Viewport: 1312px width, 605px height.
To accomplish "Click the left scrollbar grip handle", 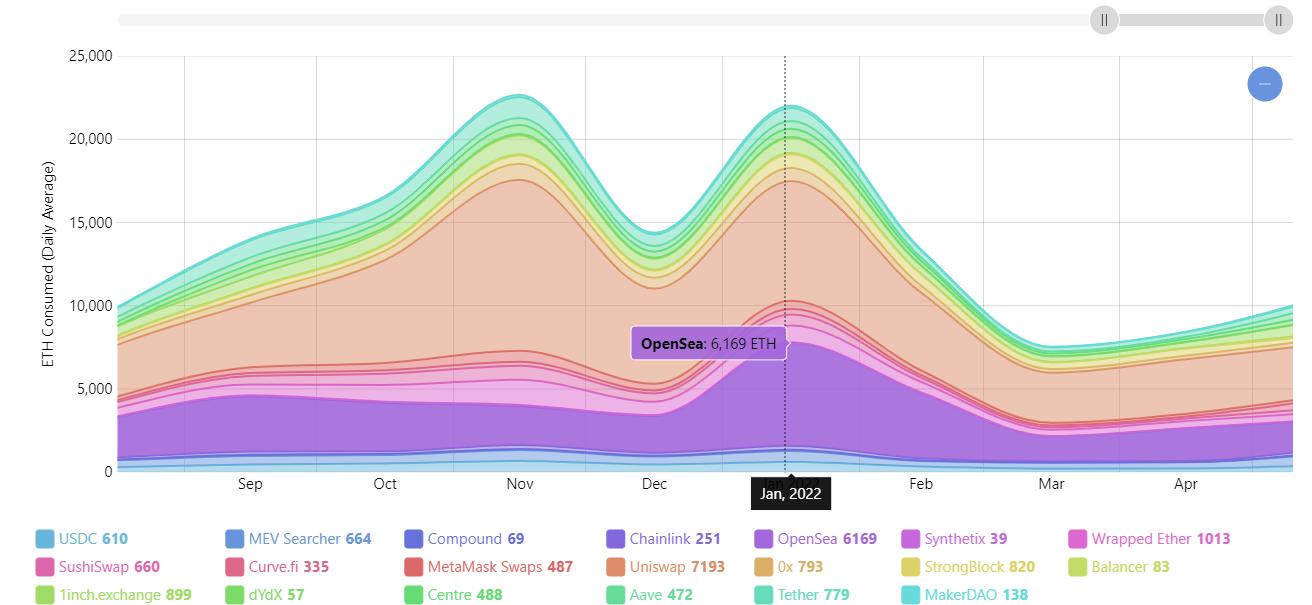I will pyautogui.click(x=1104, y=20).
